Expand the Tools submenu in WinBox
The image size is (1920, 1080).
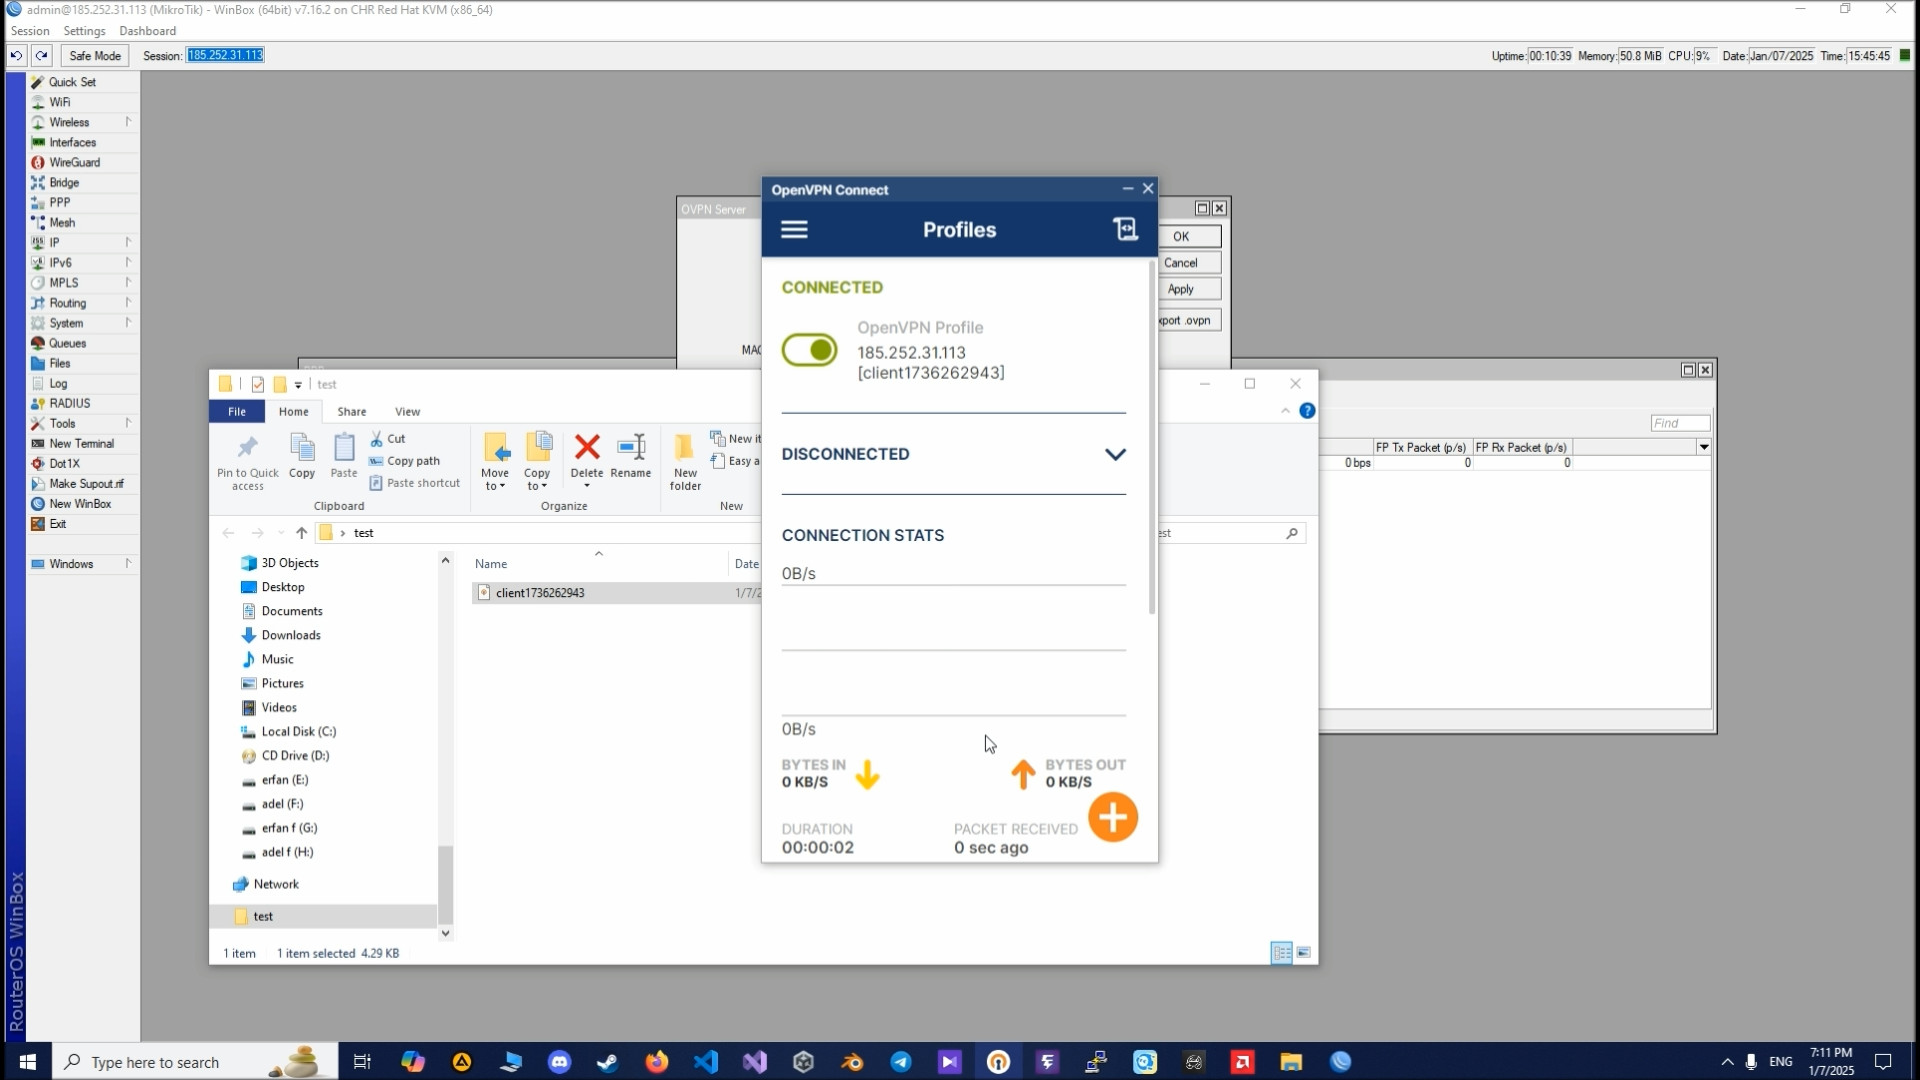pyautogui.click(x=128, y=423)
